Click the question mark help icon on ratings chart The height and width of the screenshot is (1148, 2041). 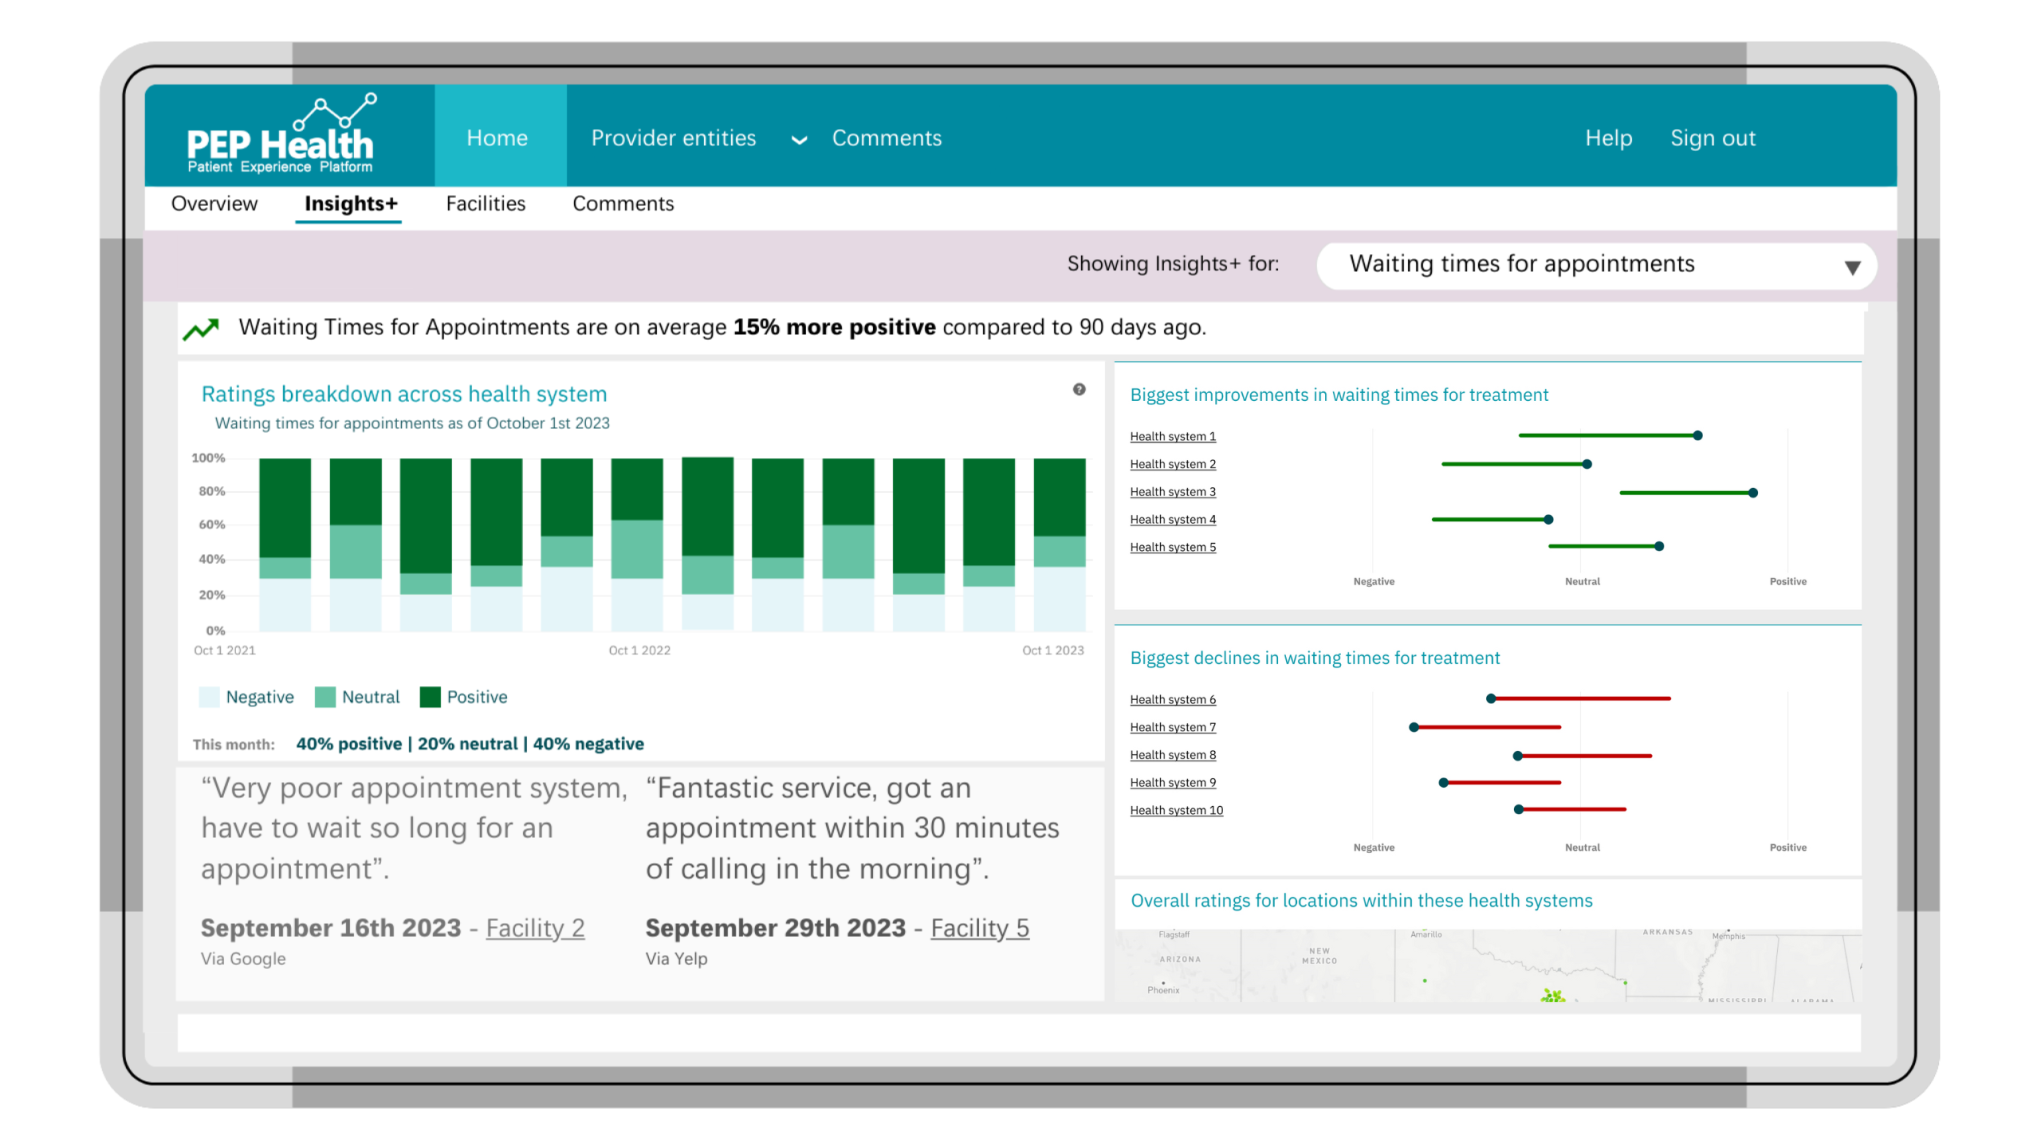click(1079, 390)
